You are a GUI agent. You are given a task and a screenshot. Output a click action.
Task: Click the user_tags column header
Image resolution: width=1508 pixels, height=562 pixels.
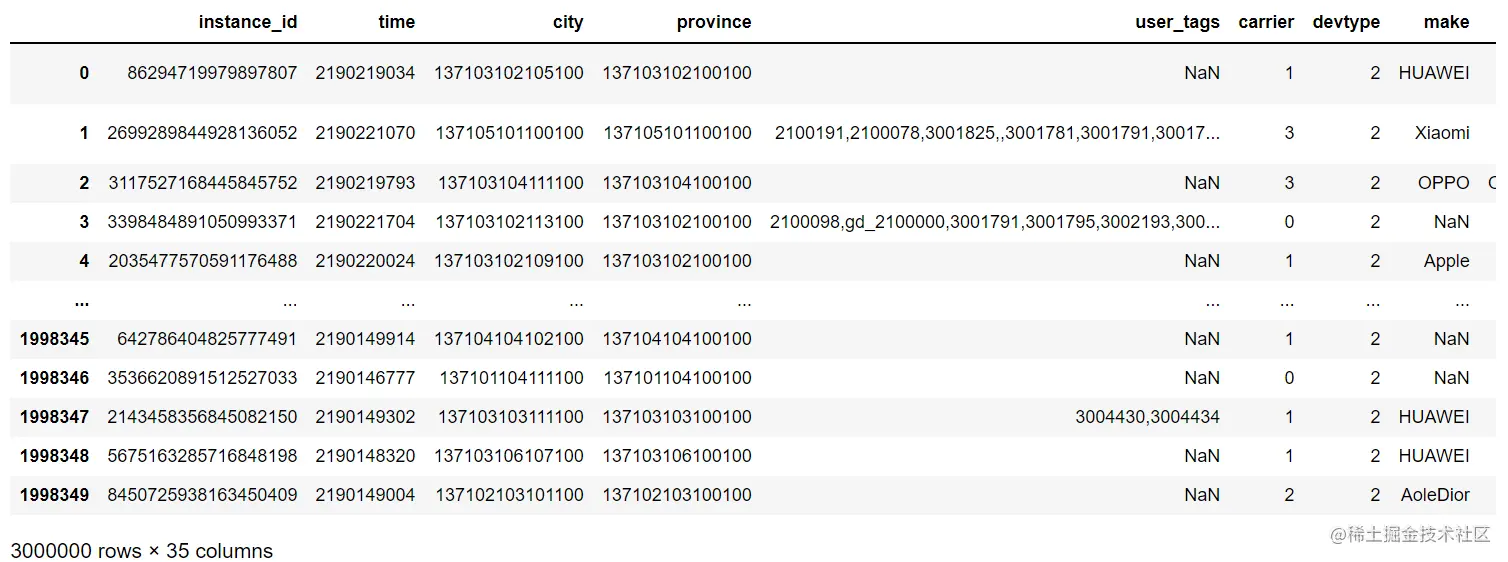[1177, 22]
